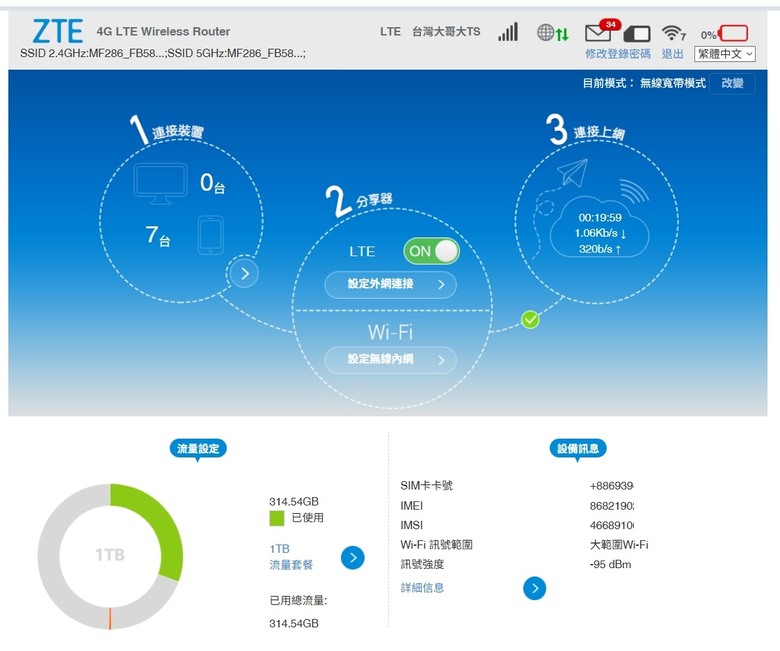Click 詳細信息 link
780x651 pixels.
click(x=422, y=588)
